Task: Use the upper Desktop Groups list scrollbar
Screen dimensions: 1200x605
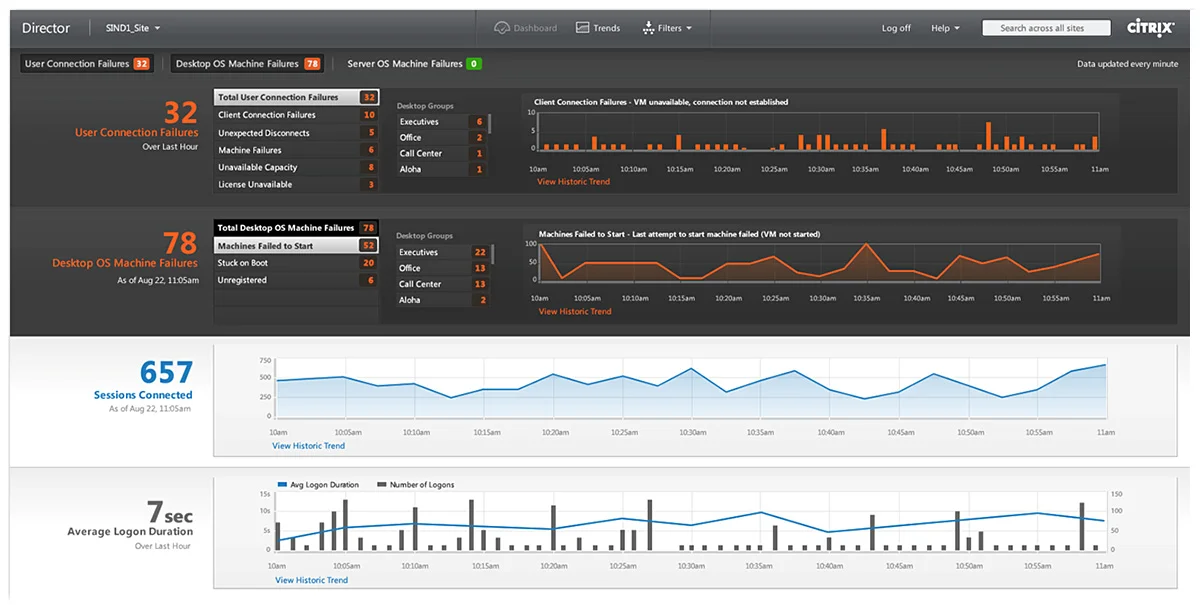Action: click(x=490, y=124)
